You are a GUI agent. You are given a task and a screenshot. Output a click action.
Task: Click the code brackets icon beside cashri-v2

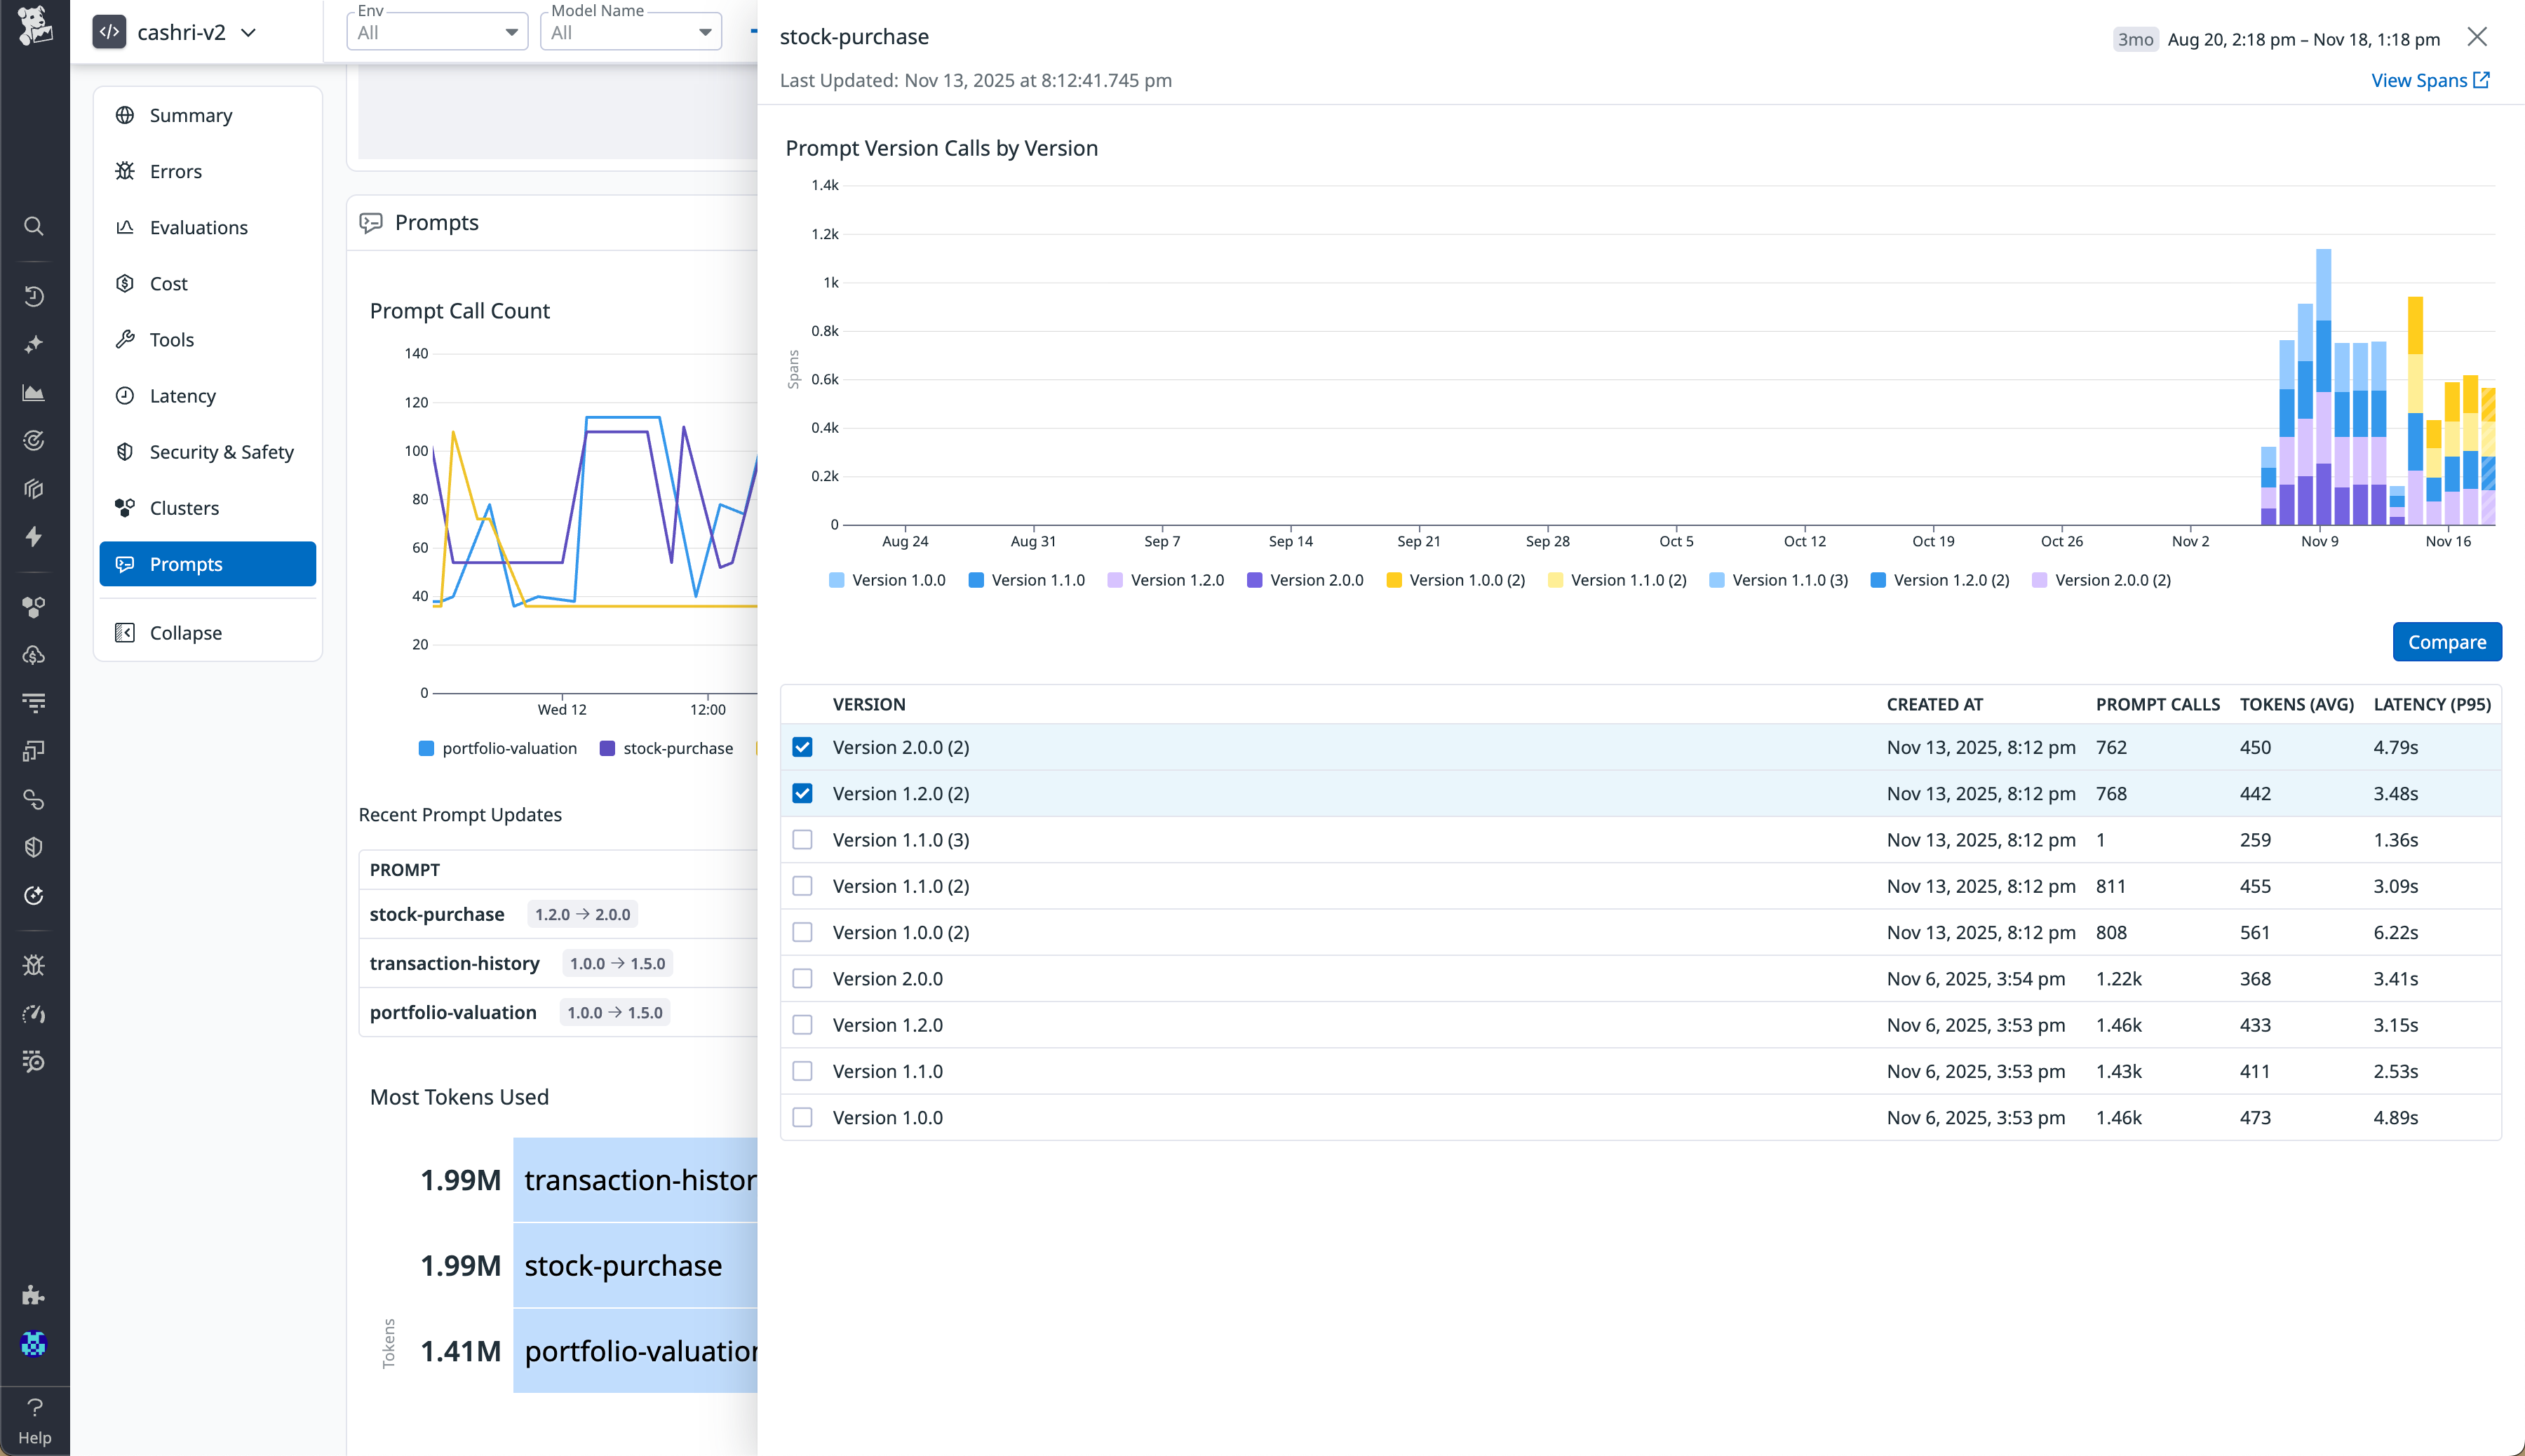coord(110,31)
